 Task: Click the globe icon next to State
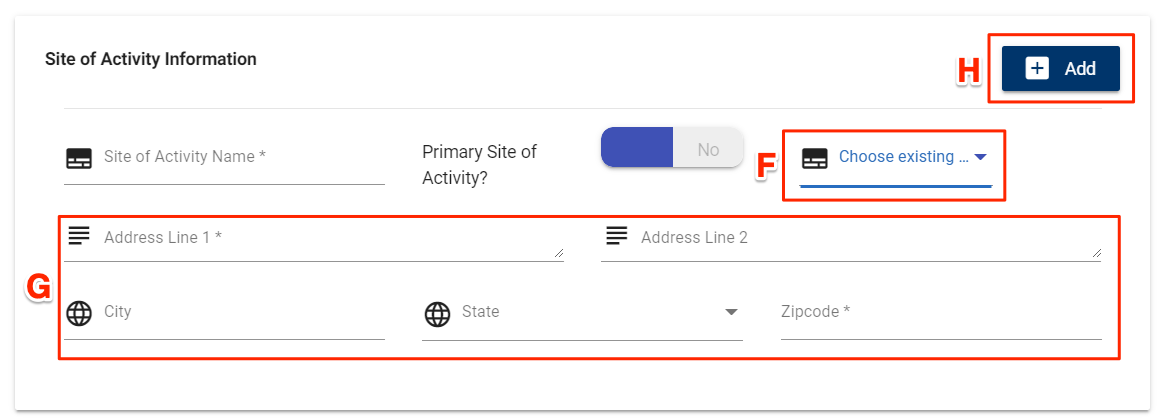pos(437,313)
